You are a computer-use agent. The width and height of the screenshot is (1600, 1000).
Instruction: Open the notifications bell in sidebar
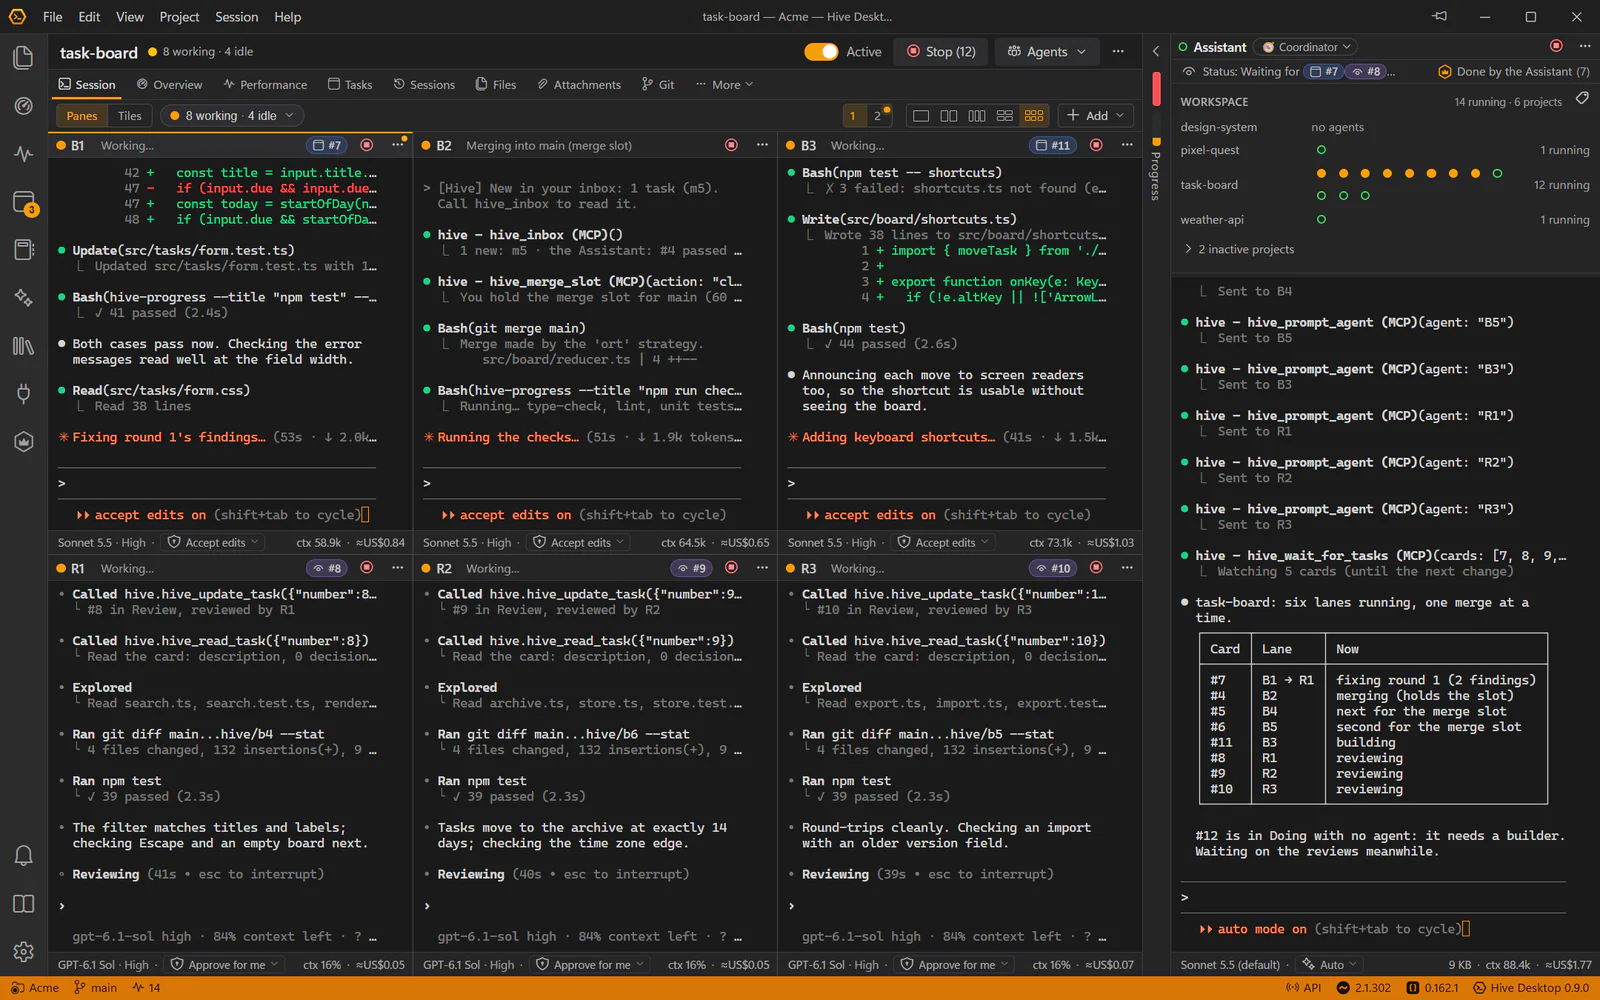click(x=23, y=855)
